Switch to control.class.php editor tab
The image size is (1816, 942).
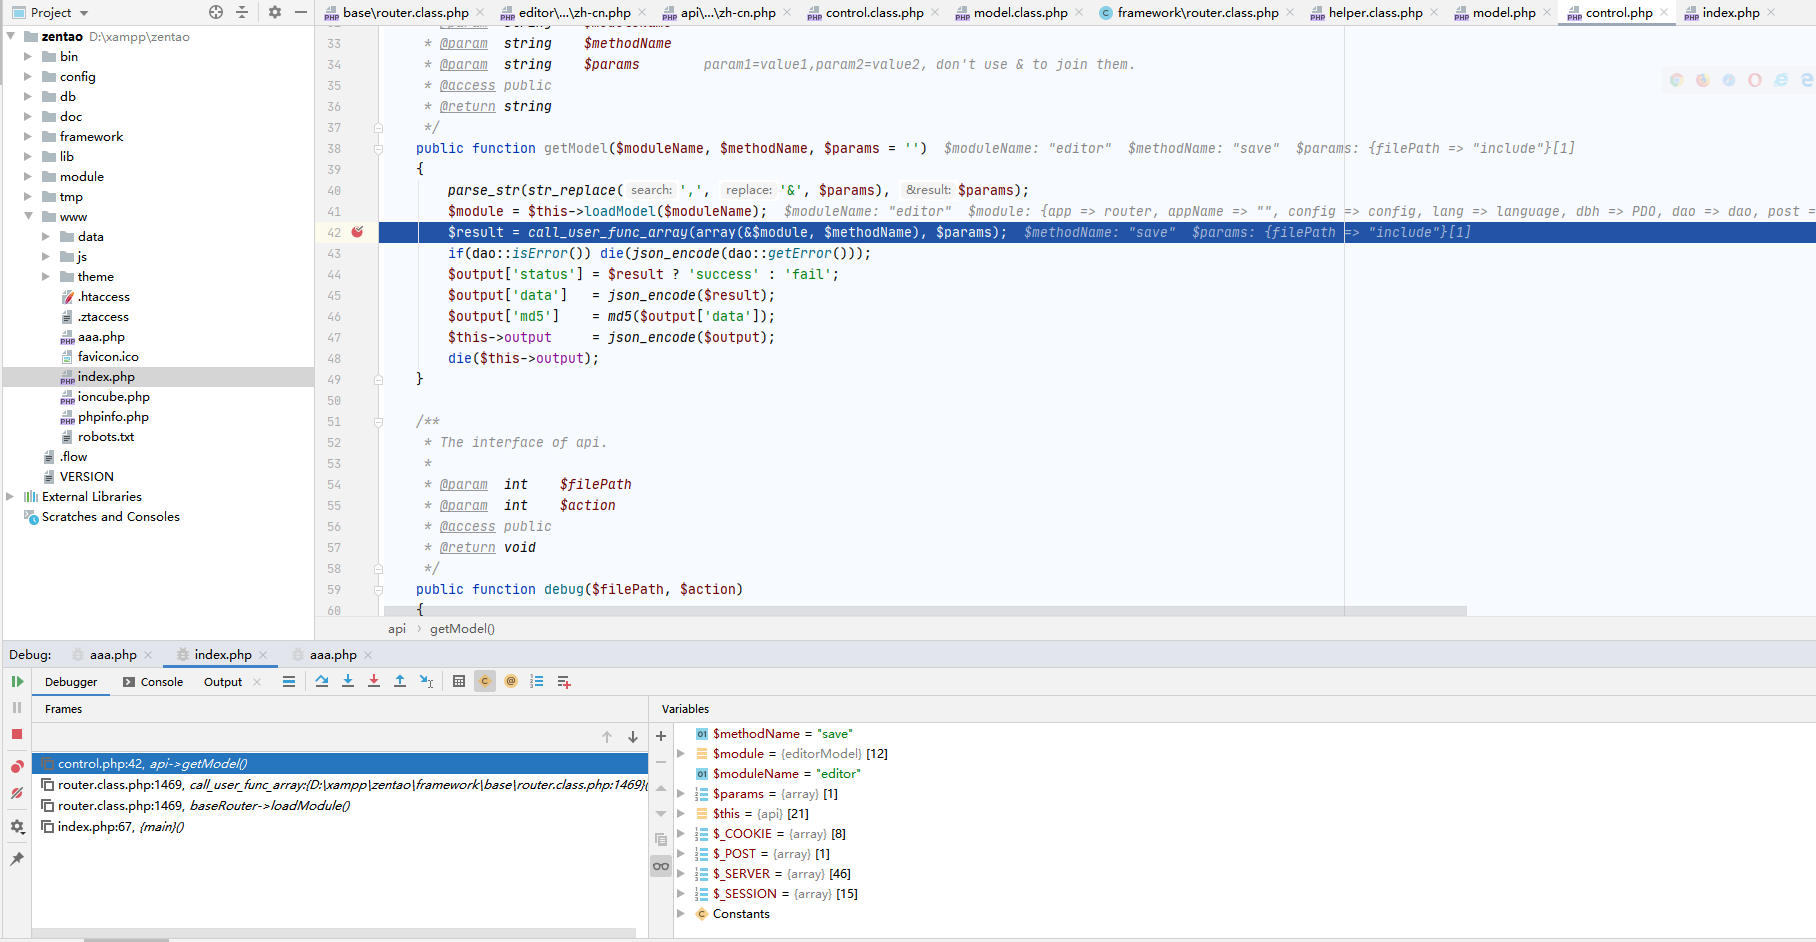(x=874, y=13)
